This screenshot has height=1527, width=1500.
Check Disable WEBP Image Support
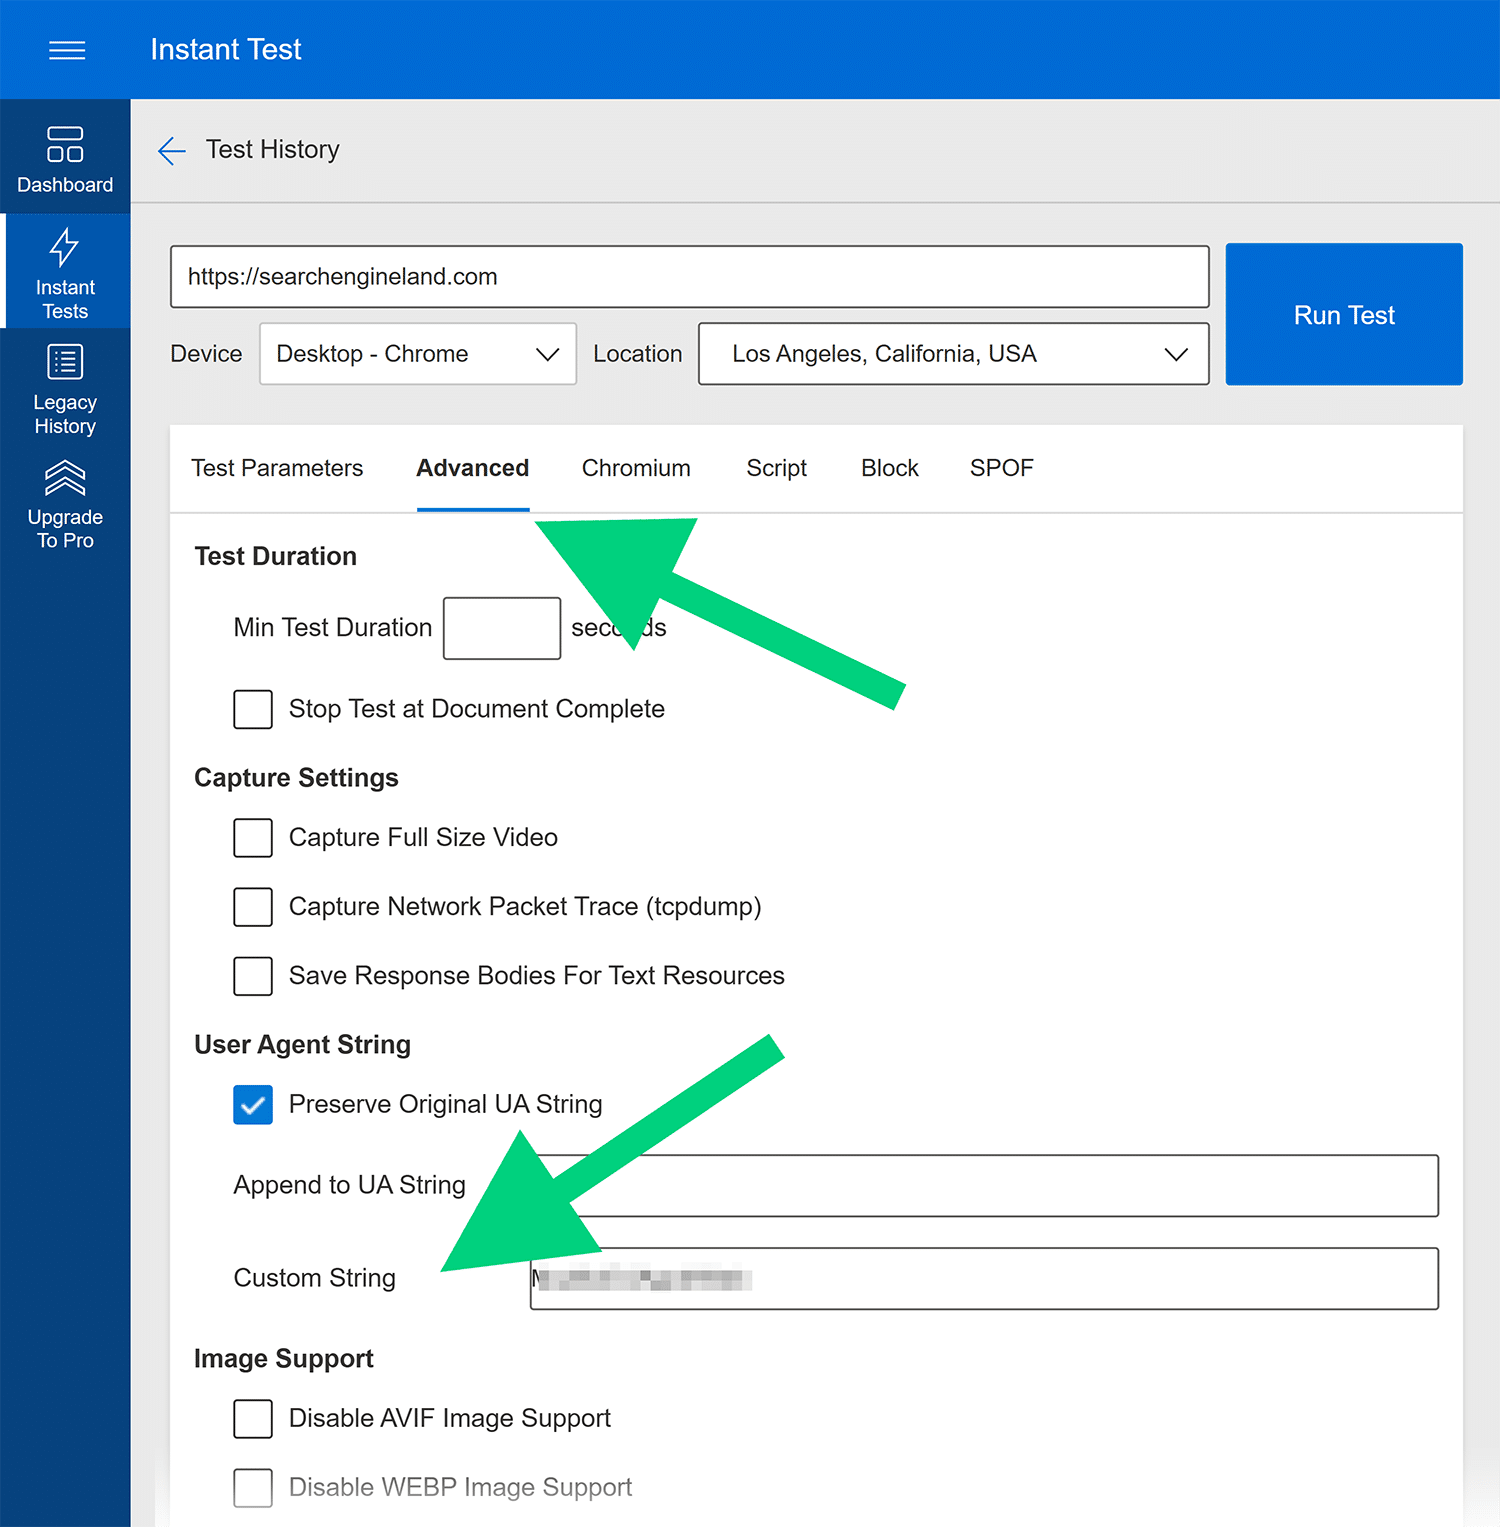[x=253, y=1488]
